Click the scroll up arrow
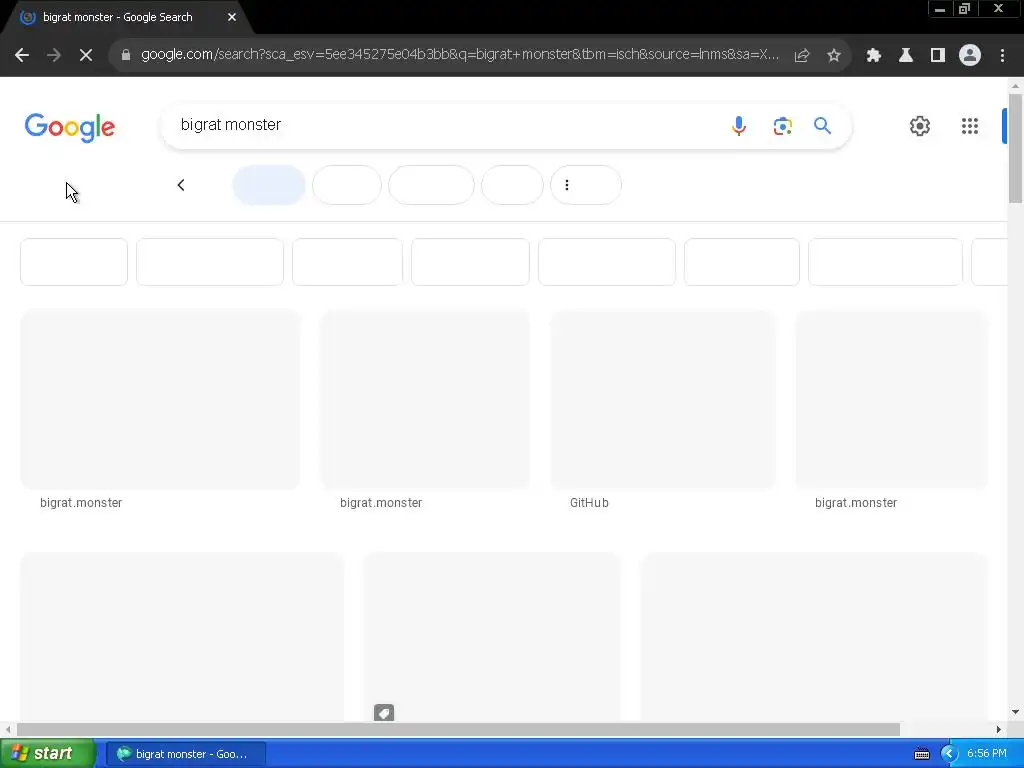The image size is (1024, 768). coord(1015,85)
